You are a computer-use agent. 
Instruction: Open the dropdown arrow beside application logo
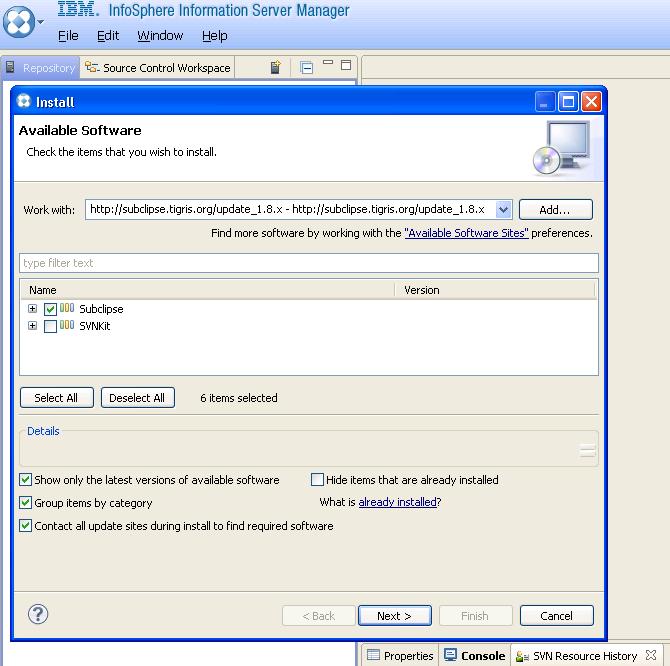coord(41,21)
